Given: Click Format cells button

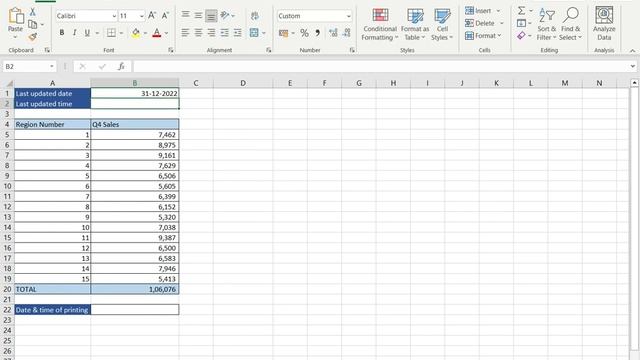Looking at the screenshot, I should [x=483, y=36].
